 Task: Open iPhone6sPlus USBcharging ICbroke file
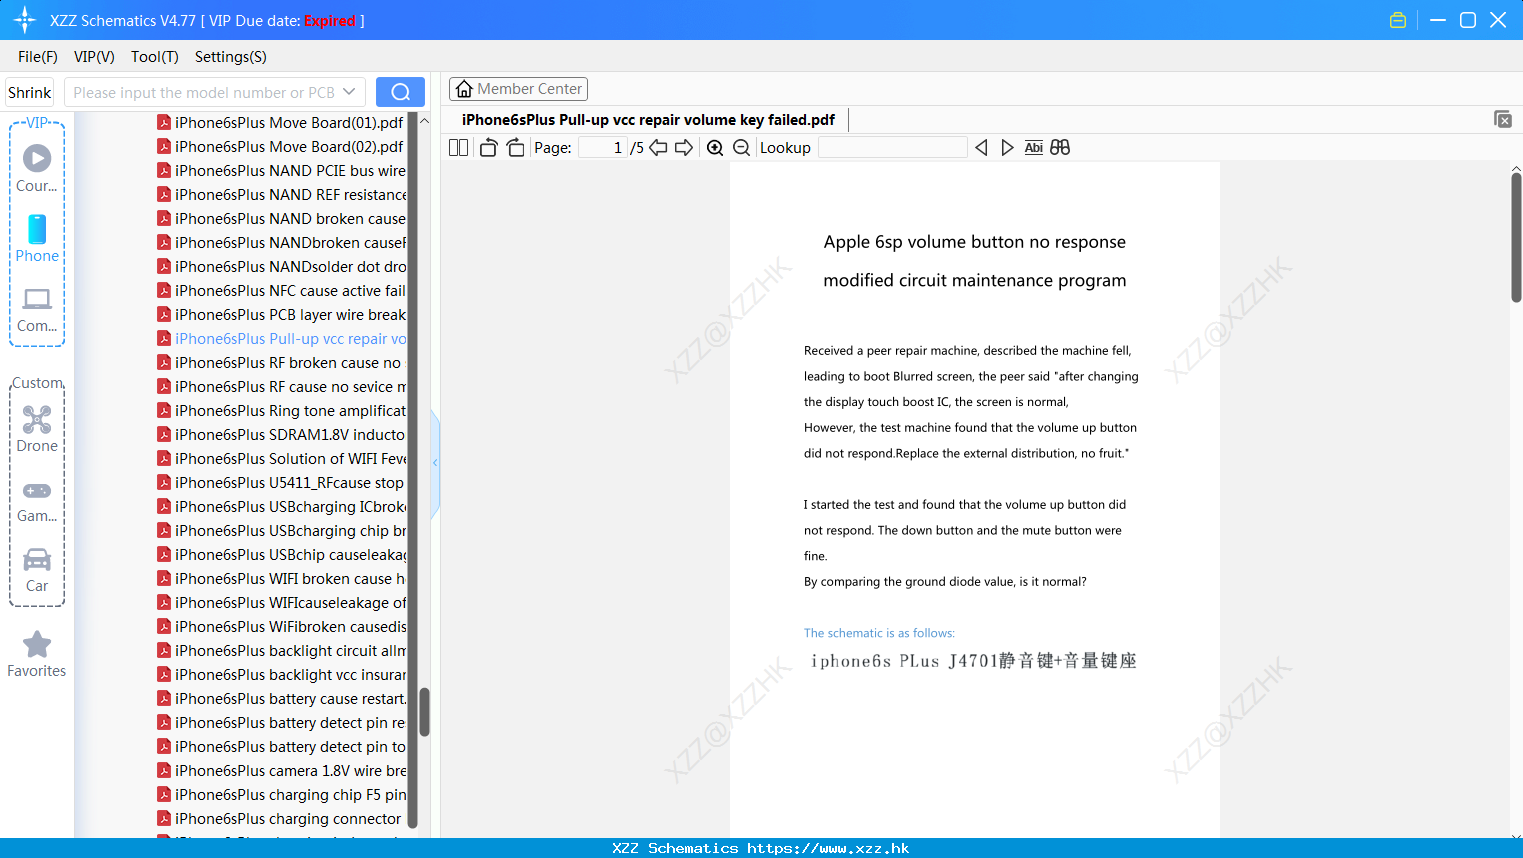coord(281,507)
